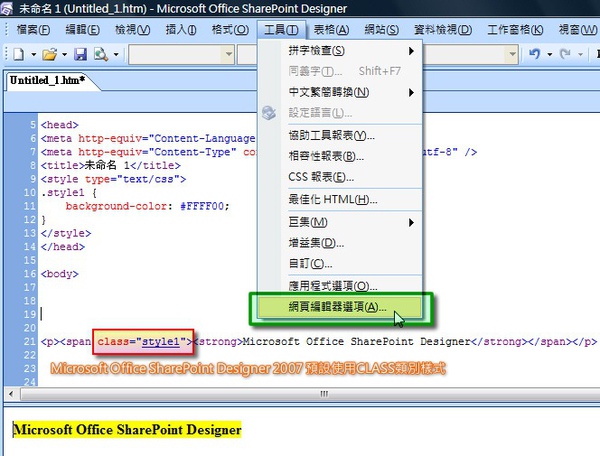Click the SharePoint Designer title bar app icon
This screenshot has height=456, width=600.
pyautogui.click(x=7, y=8)
